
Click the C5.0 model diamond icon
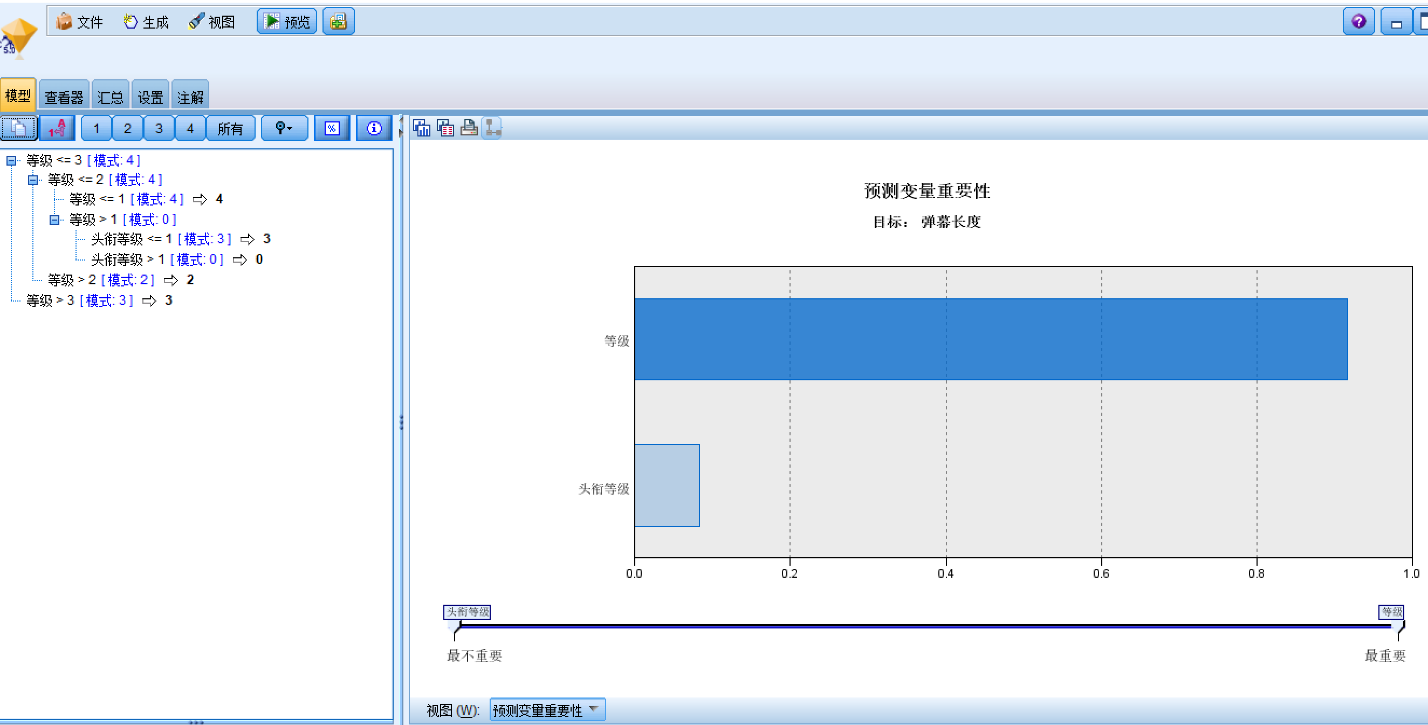tap(19, 37)
